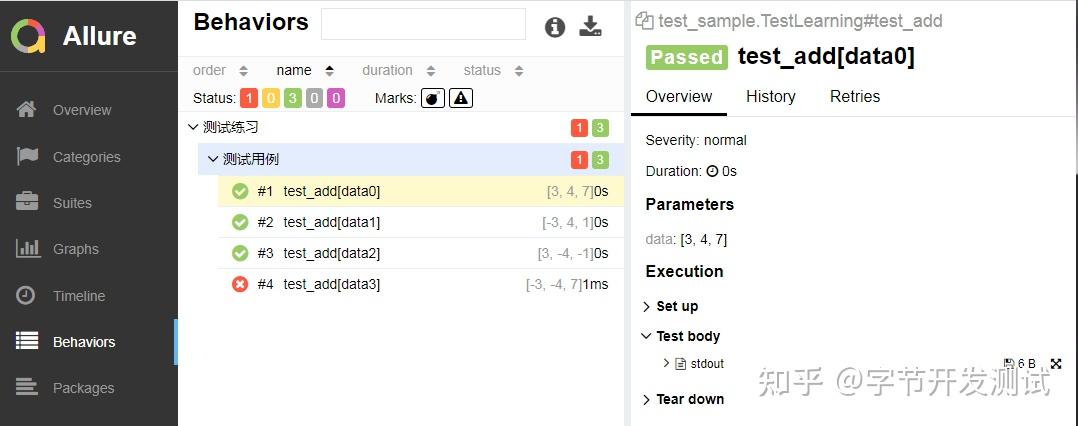Viewport: 1078px width, 426px height.
Task: Open Graphs via its bar chart icon
Action: point(27,248)
